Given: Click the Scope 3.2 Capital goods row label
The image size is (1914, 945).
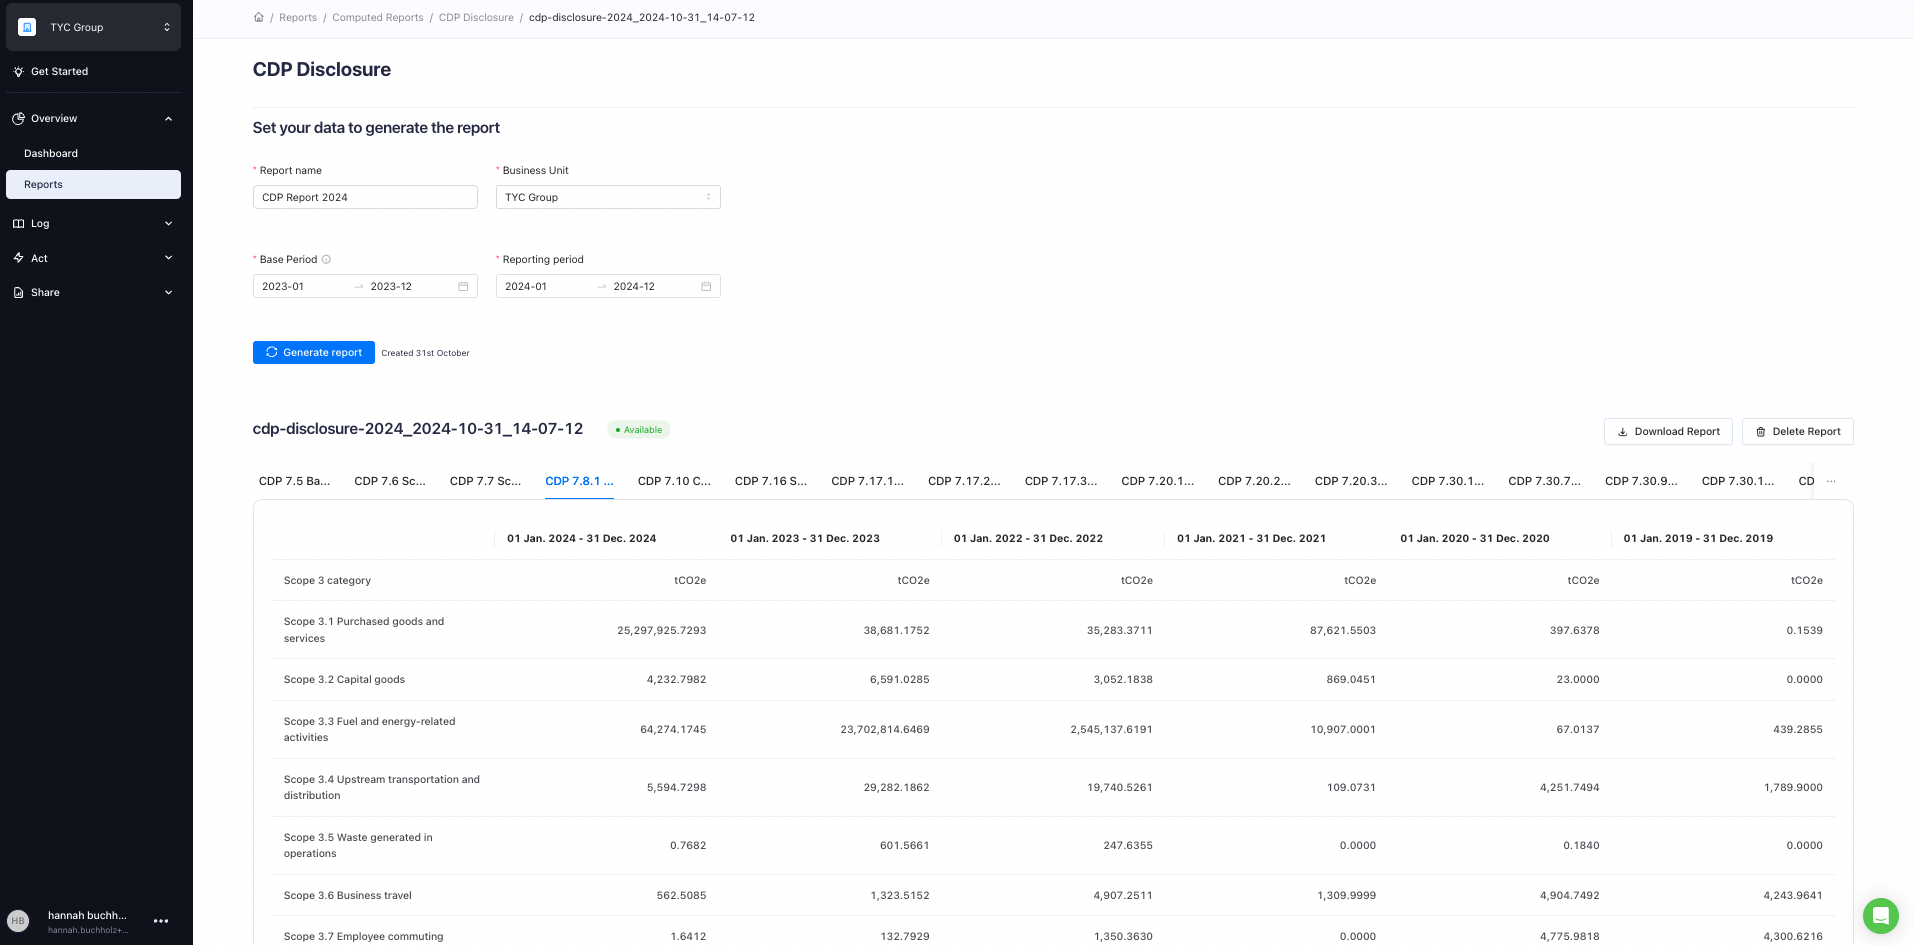Looking at the screenshot, I should (x=344, y=679).
